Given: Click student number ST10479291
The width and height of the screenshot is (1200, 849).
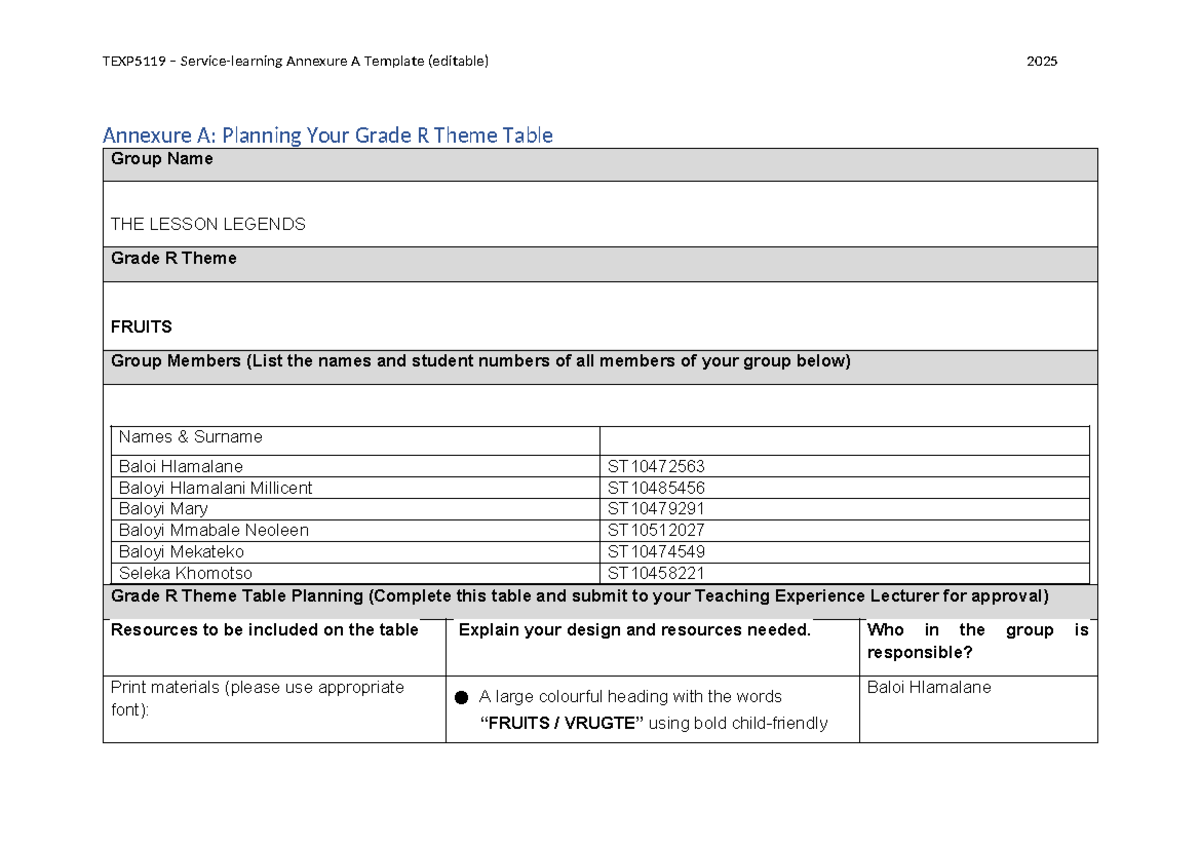Looking at the screenshot, I should 656,509.
